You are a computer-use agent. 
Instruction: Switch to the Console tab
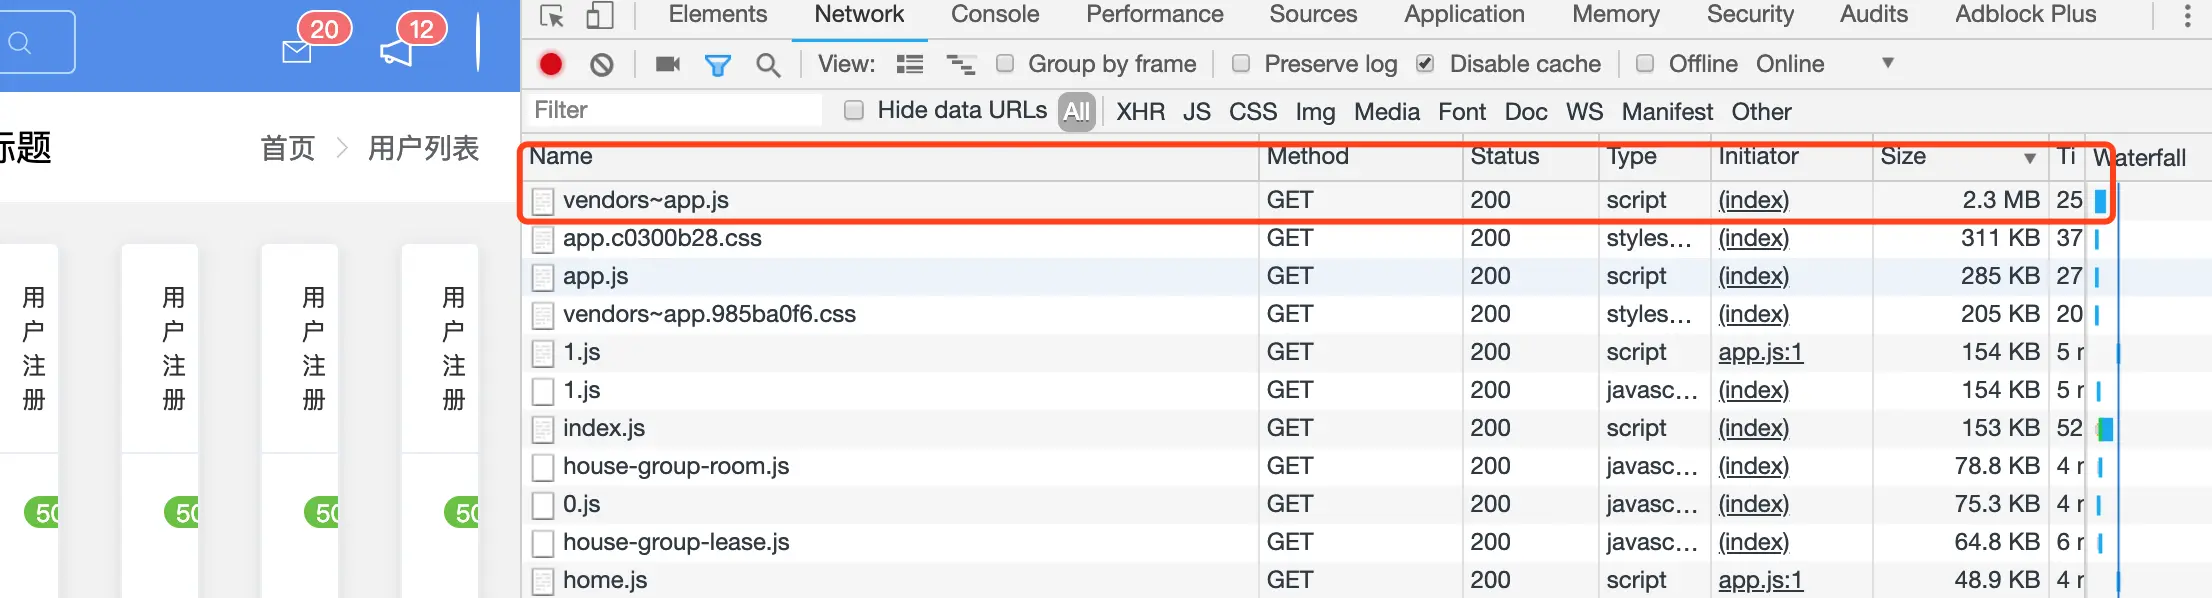pyautogui.click(x=995, y=14)
